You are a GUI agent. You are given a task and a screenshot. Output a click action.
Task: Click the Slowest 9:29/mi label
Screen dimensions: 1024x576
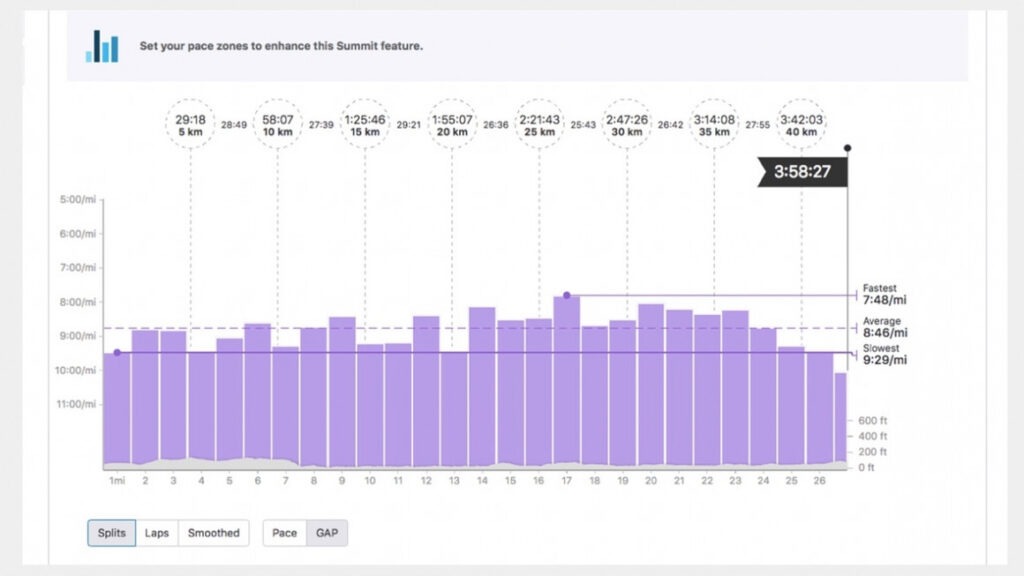click(x=884, y=353)
